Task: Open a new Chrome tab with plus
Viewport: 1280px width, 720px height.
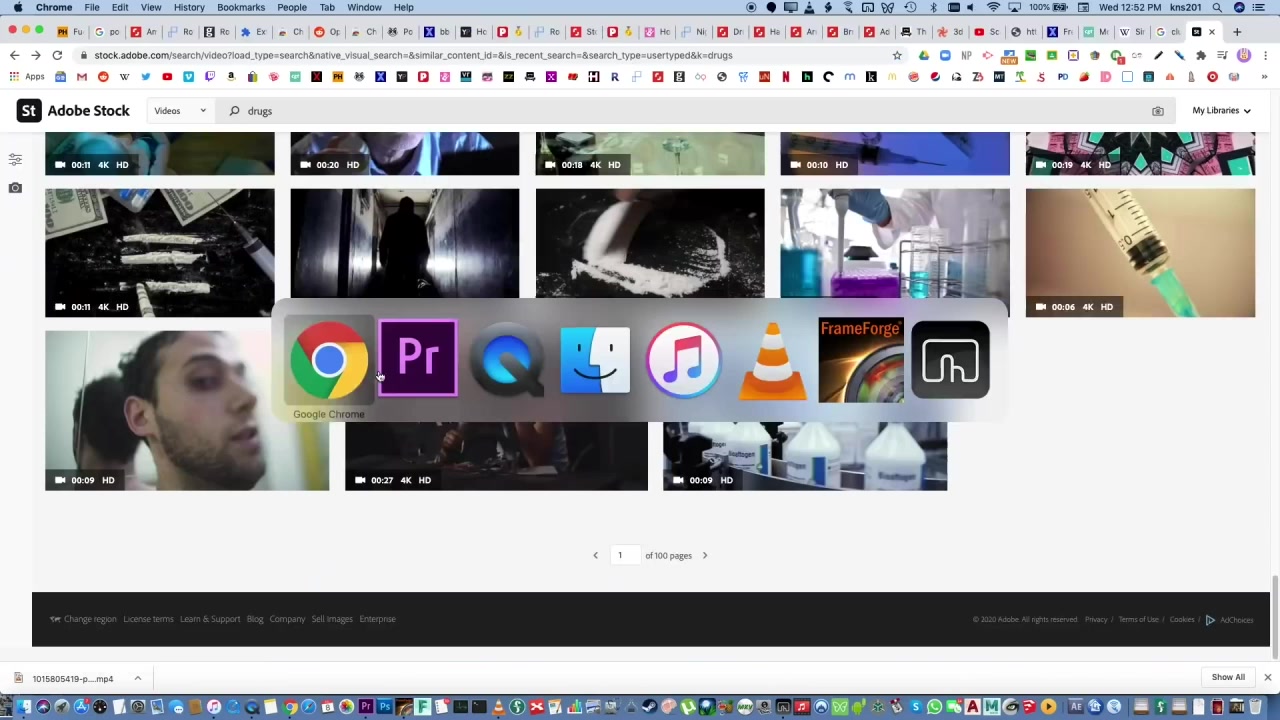Action: tap(1237, 32)
